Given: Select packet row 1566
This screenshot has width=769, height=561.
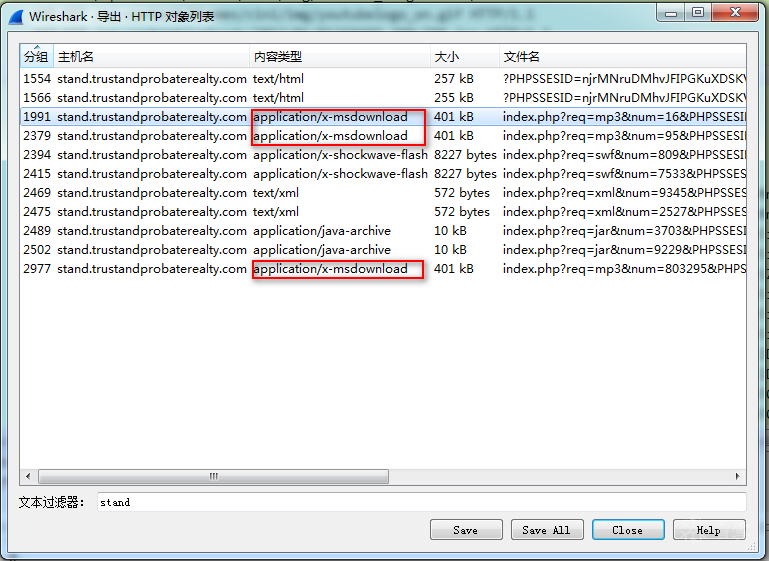Looking at the screenshot, I should [x=383, y=98].
